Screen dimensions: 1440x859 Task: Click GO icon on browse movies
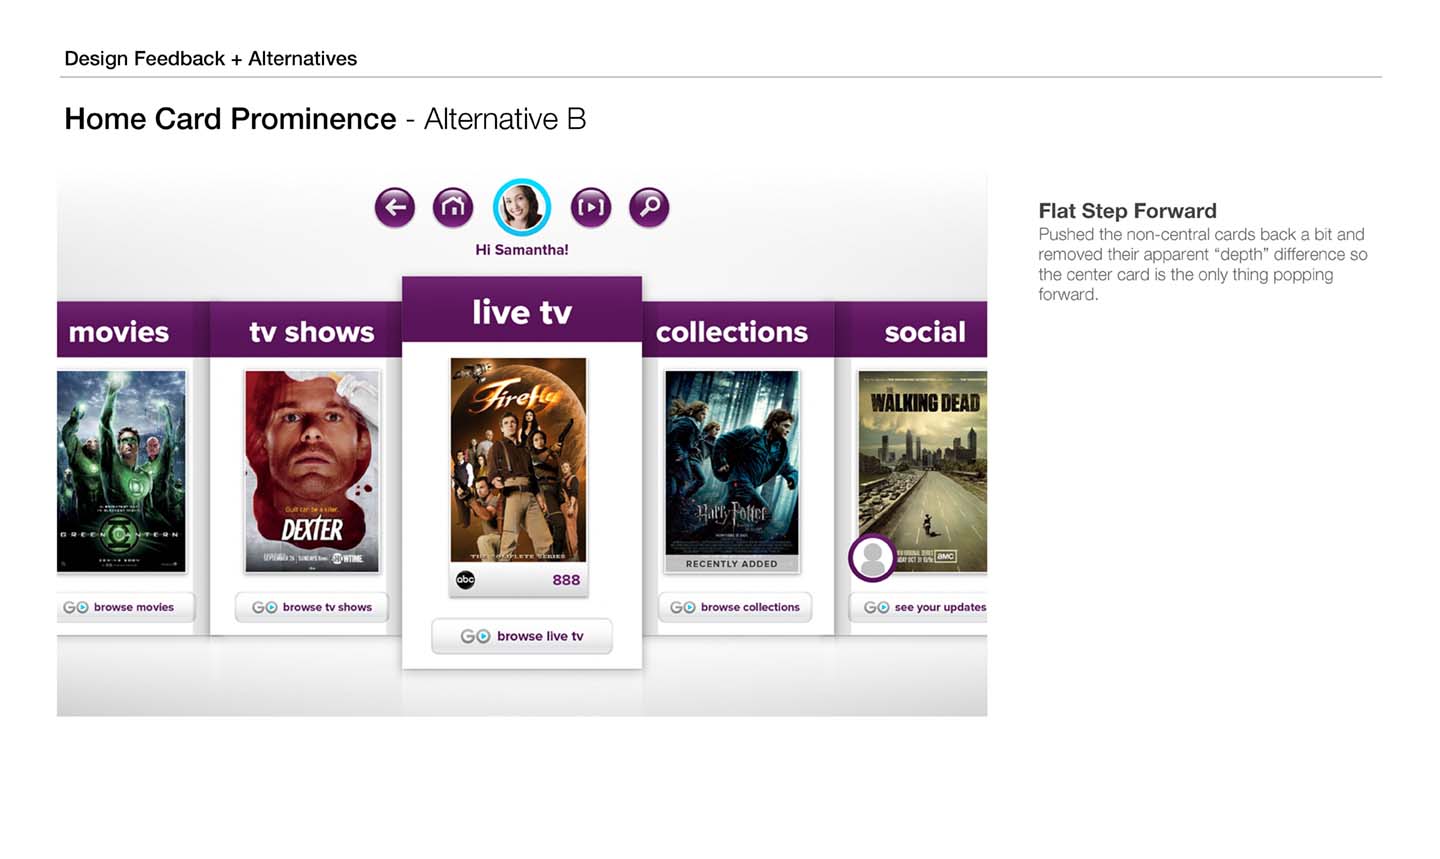[76, 607]
